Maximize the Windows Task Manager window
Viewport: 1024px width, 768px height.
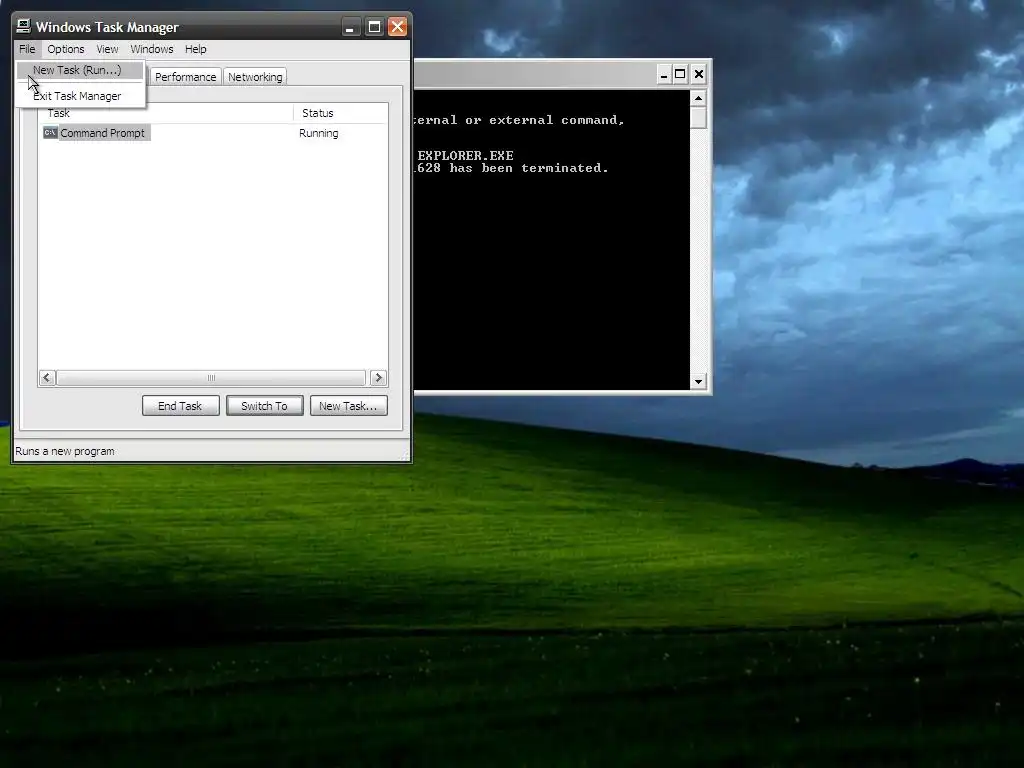click(x=374, y=27)
